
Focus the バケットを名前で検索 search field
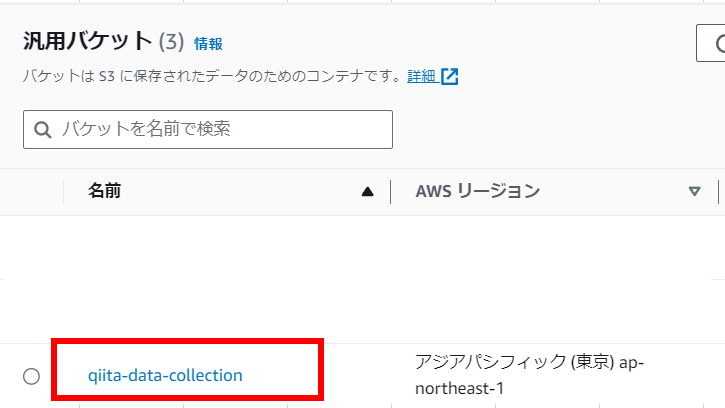point(220,129)
